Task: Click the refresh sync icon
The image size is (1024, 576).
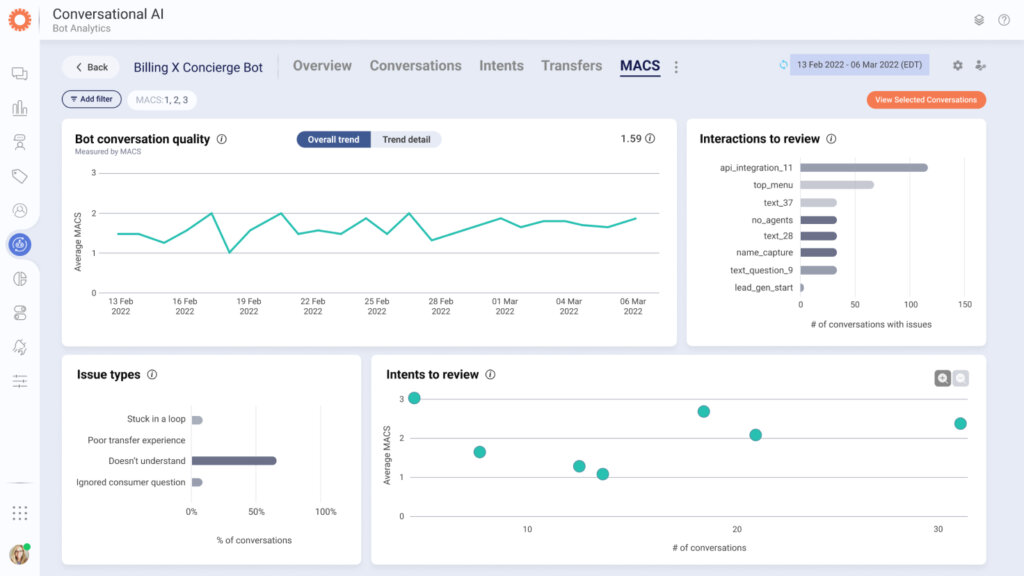Action: [x=783, y=65]
